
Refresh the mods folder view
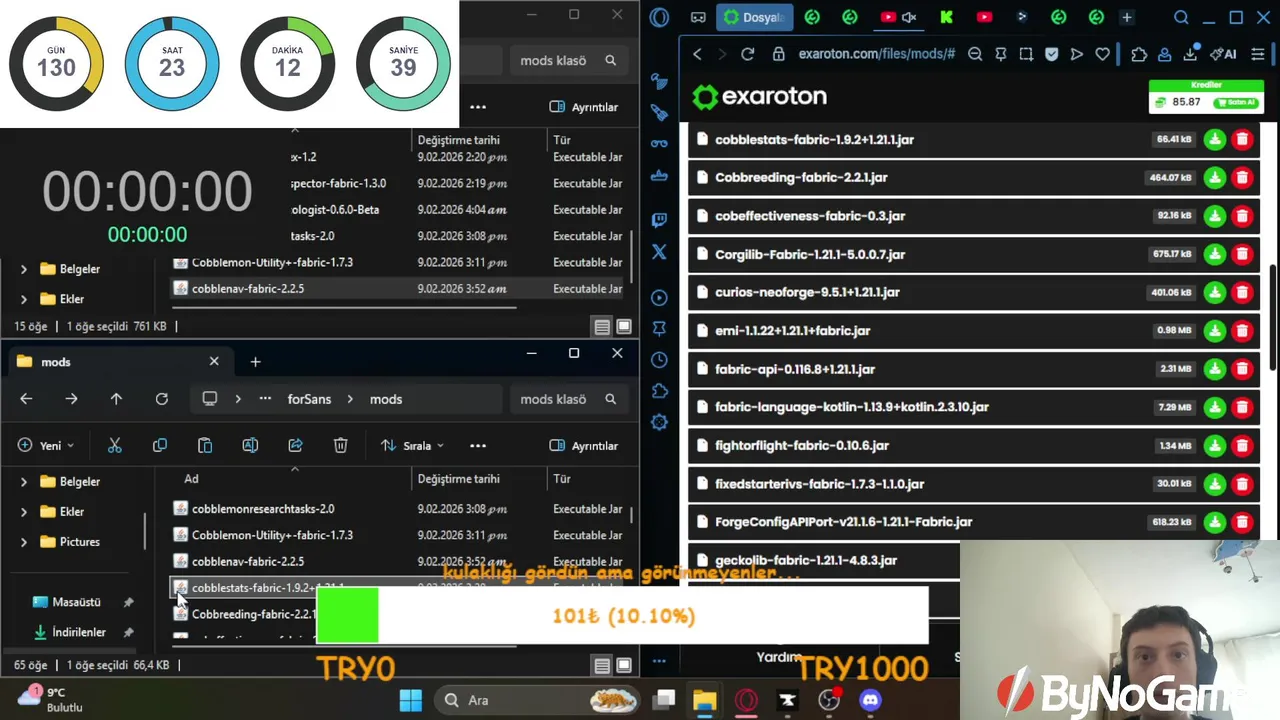tap(161, 399)
